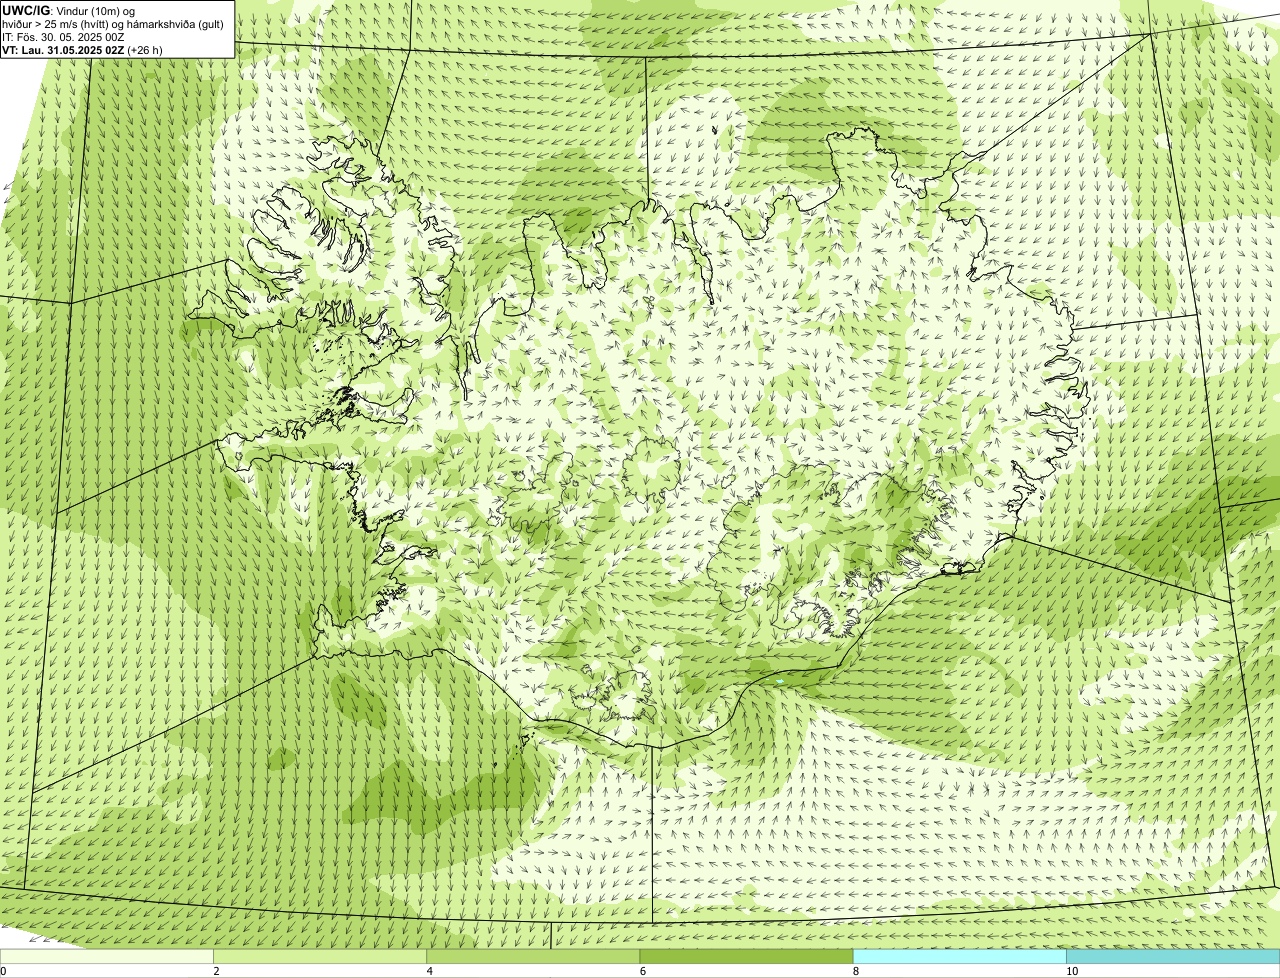The width and height of the screenshot is (1280, 978).
Task: Click the title text 'UWC/IG: Vindur (10m) og'
Action: tap(69, 11)
